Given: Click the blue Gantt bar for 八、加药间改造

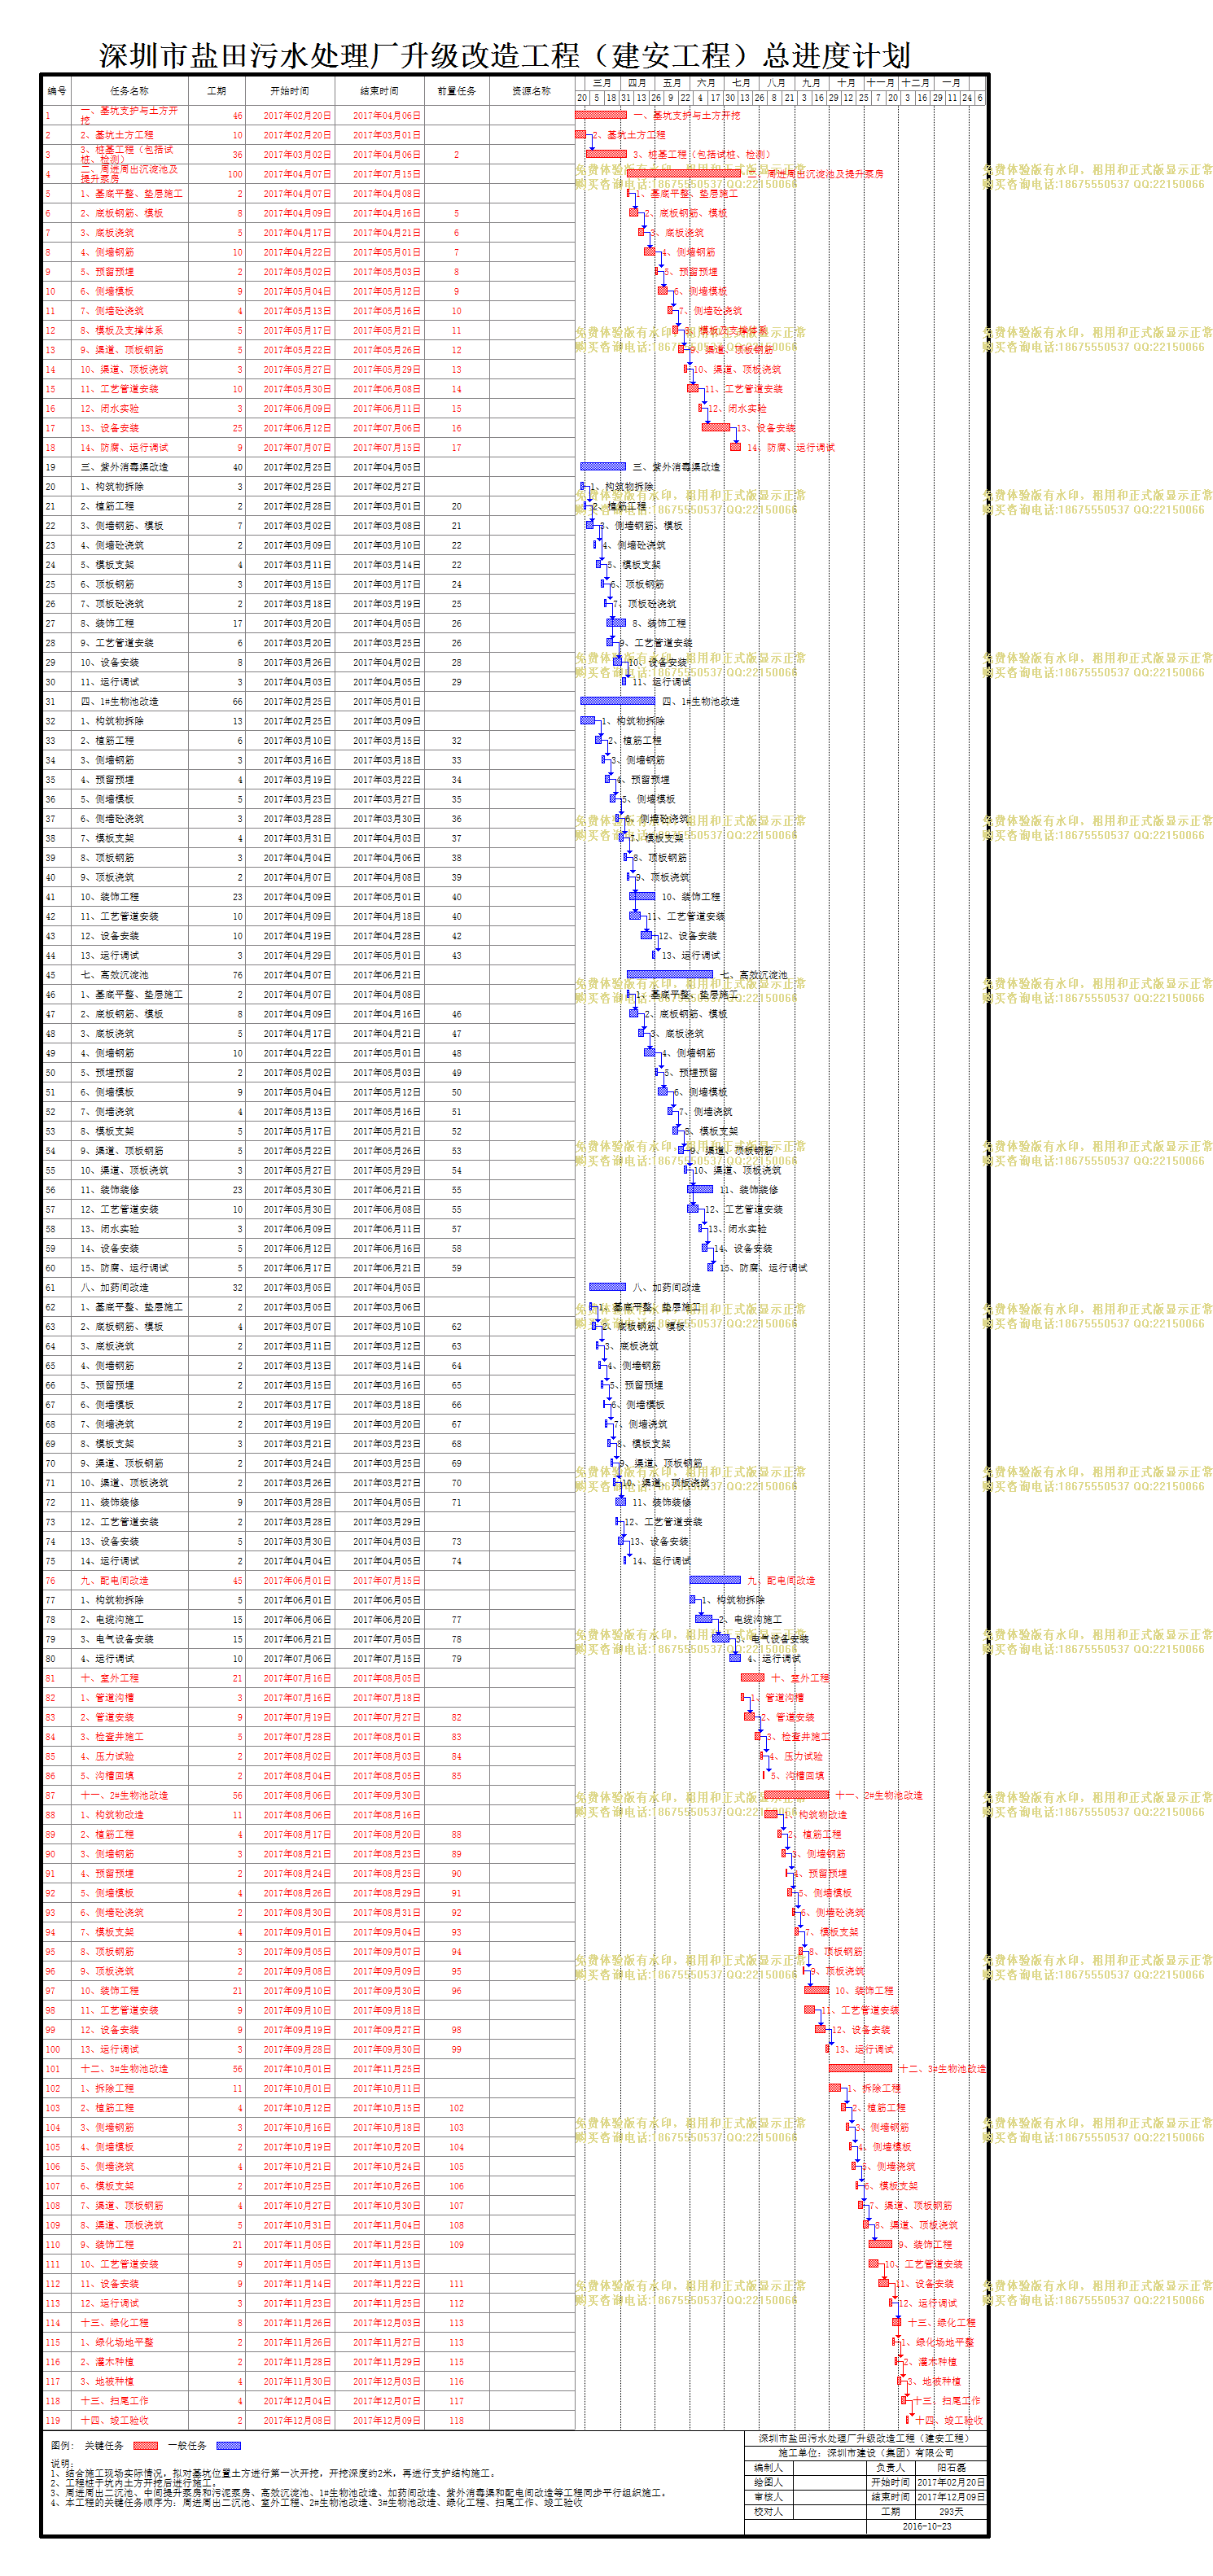Looking at the screenshot, I should [607, 1287].
